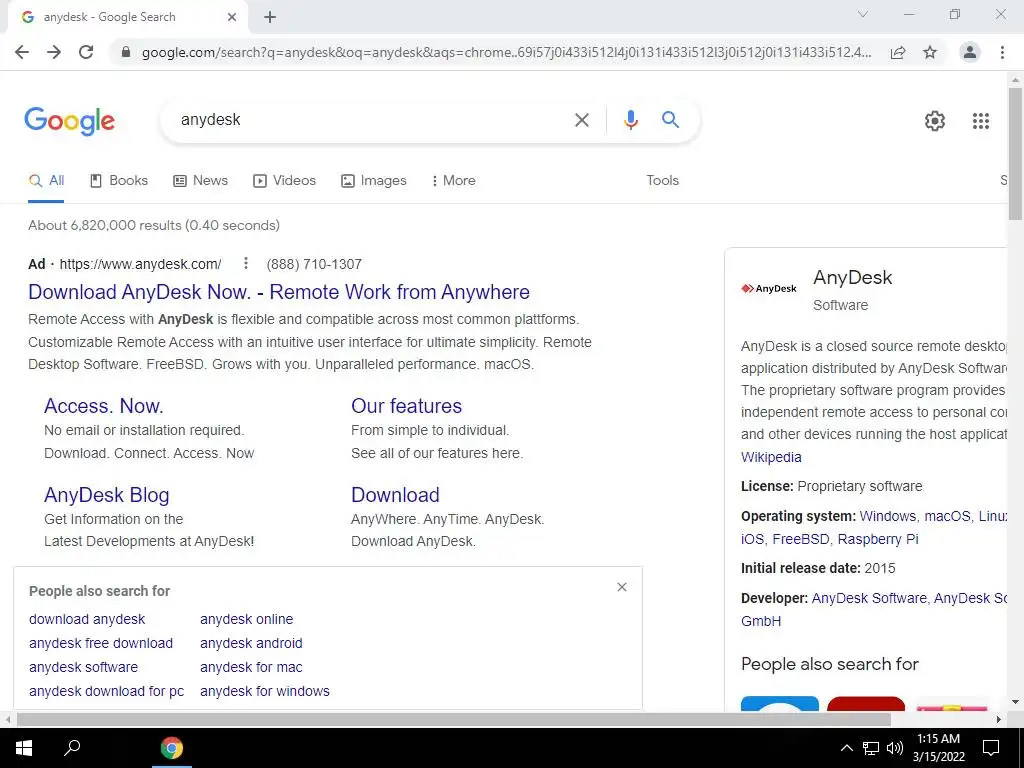1024x768 pixels.
Task: Search for anydesk android suggestion
Action: [251, 643]
